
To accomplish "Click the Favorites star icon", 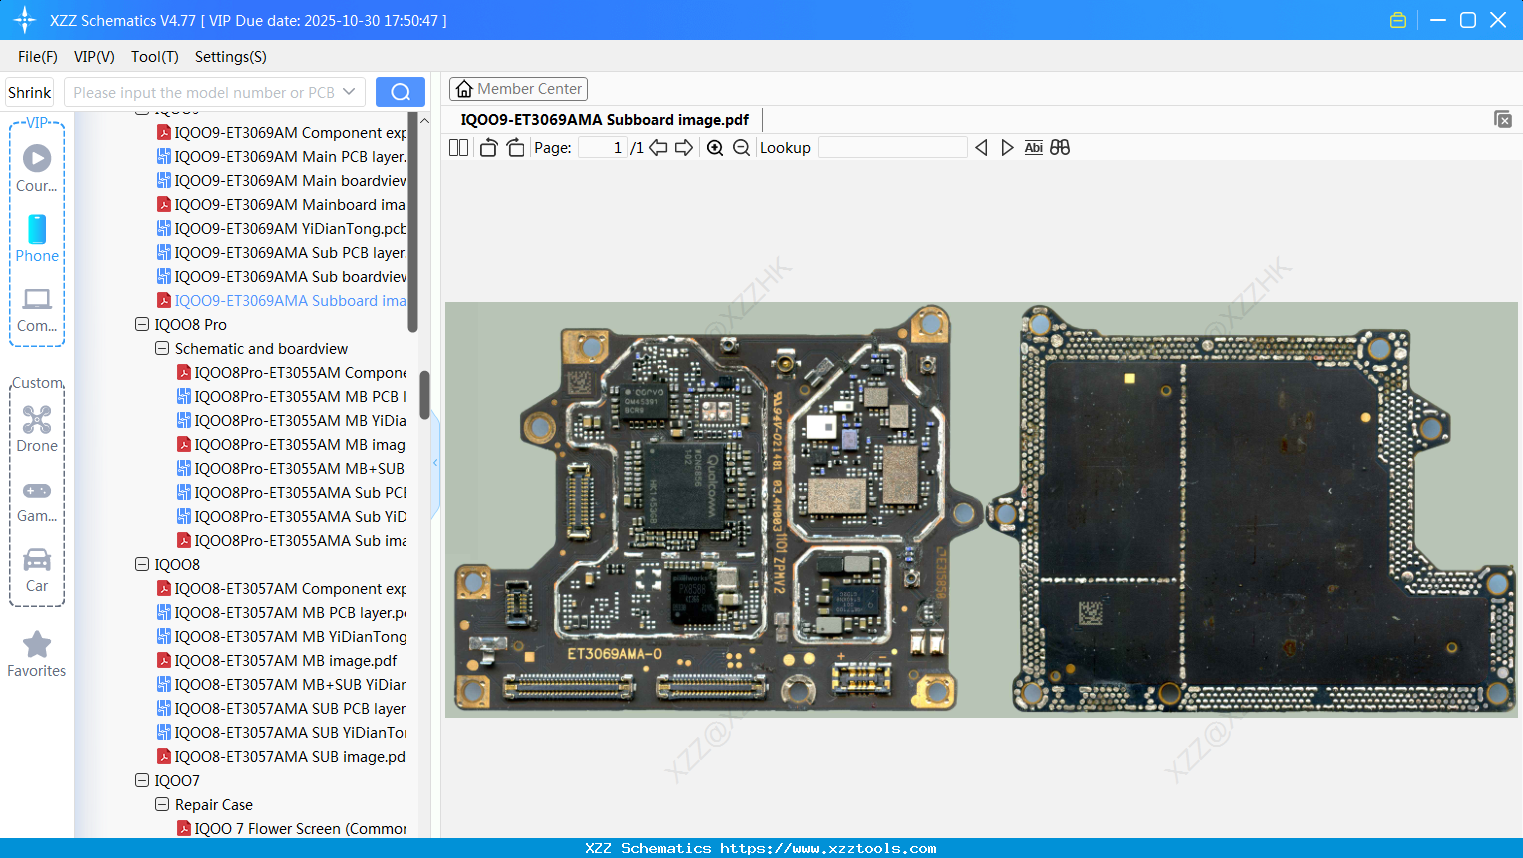I will tap(36, 643).
